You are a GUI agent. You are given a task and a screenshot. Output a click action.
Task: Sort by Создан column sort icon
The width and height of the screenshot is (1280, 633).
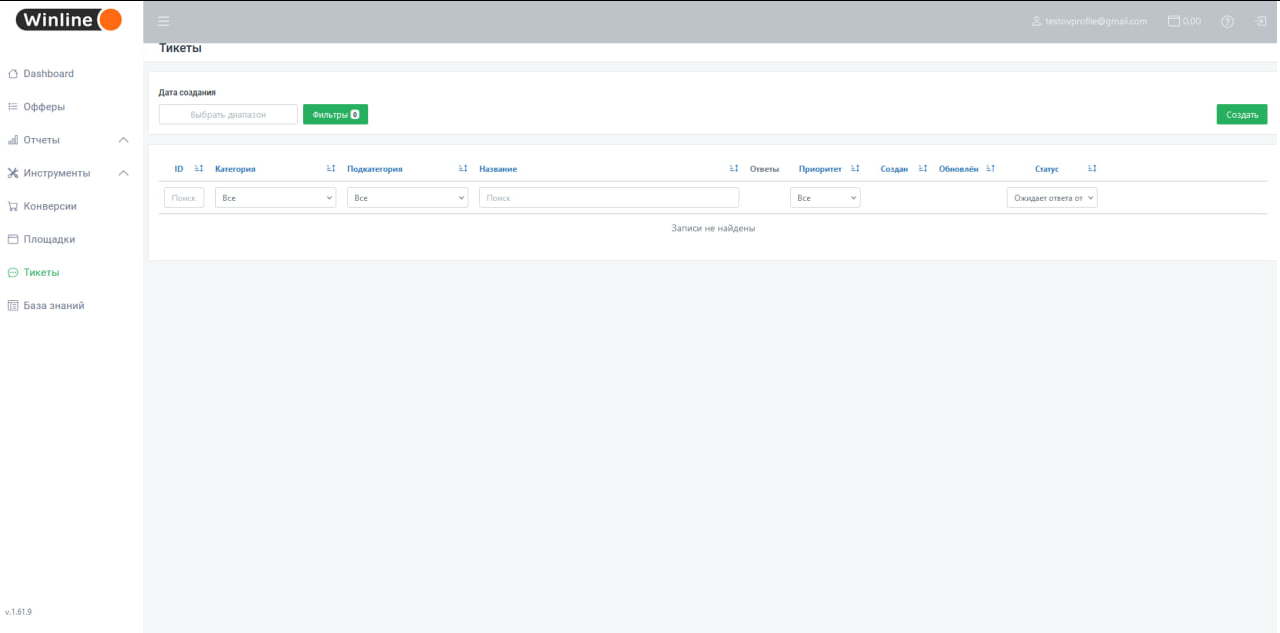923,169
